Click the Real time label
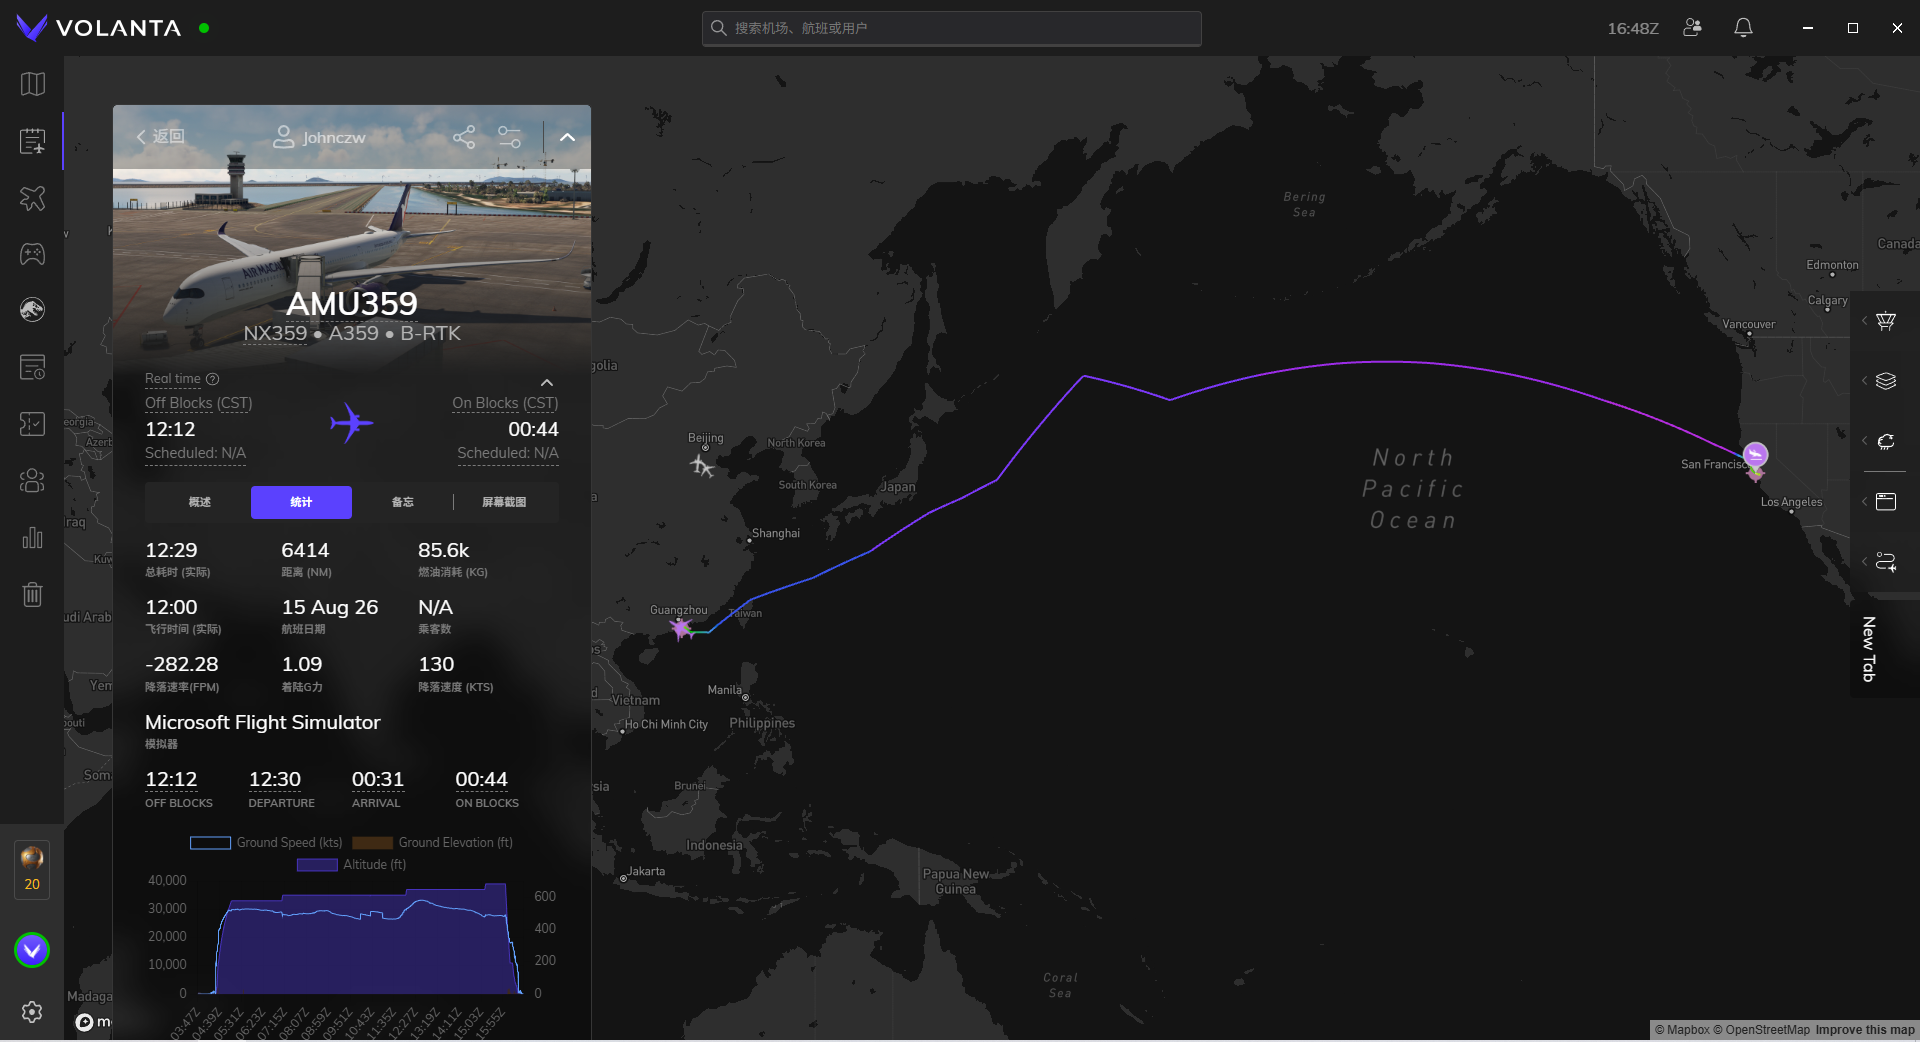 tap(173, 379)
